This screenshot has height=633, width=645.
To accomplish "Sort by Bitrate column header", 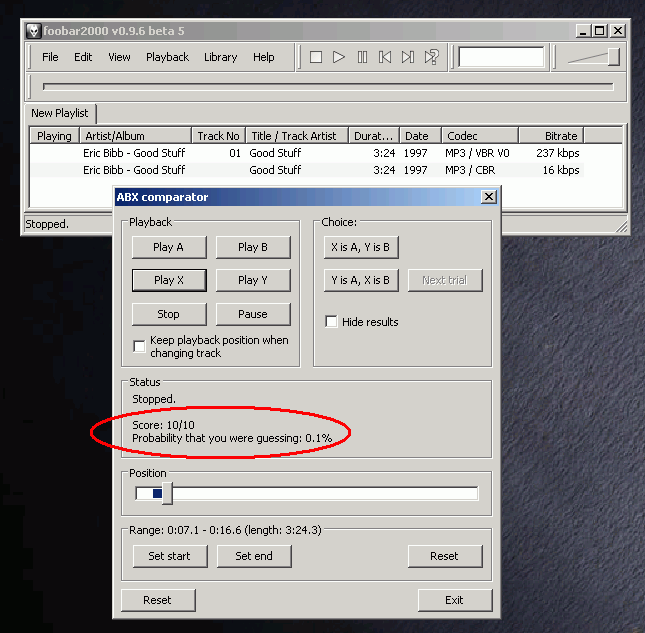I will [x=551, y=136].
